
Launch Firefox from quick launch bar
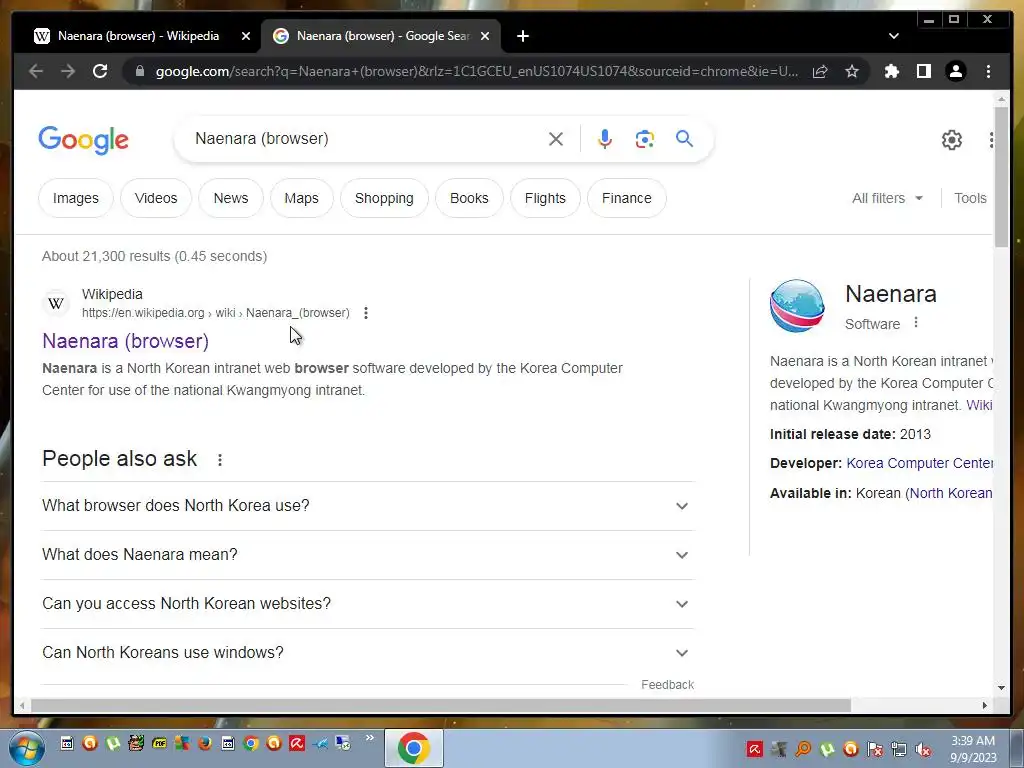[204, 743]
